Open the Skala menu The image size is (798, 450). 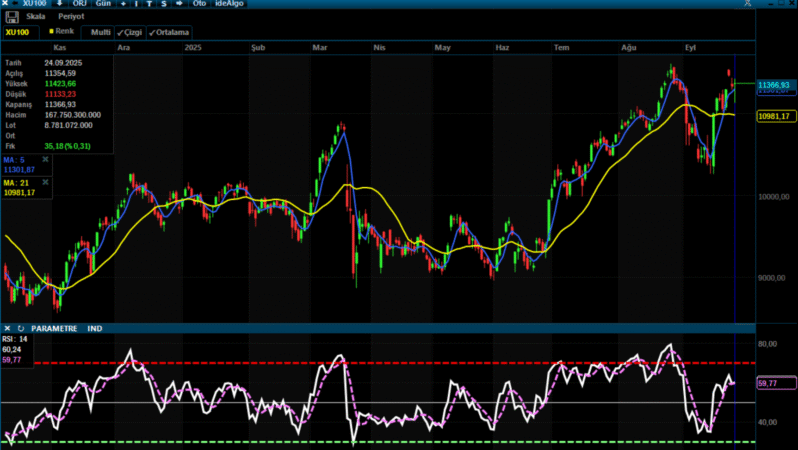36,17
